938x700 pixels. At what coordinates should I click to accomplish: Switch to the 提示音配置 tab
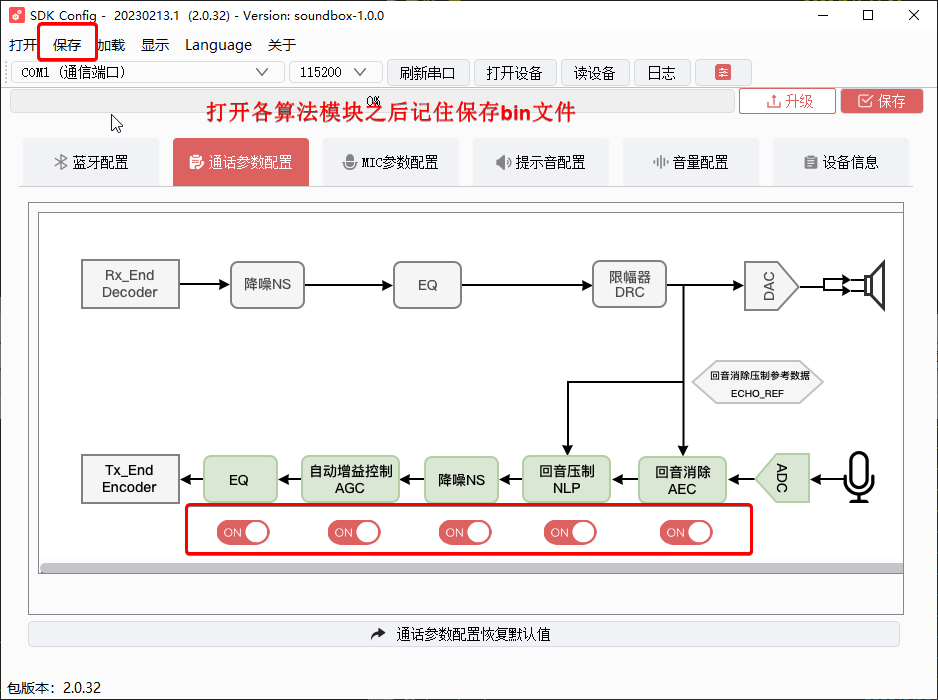[x=541, y=162]
